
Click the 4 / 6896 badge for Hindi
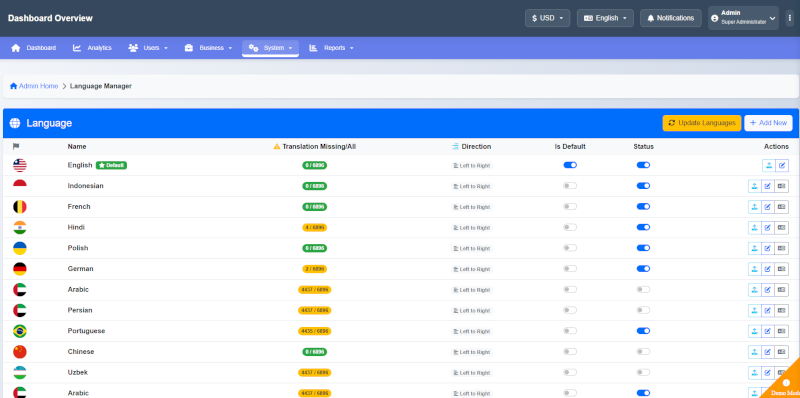tap(315, 228)
